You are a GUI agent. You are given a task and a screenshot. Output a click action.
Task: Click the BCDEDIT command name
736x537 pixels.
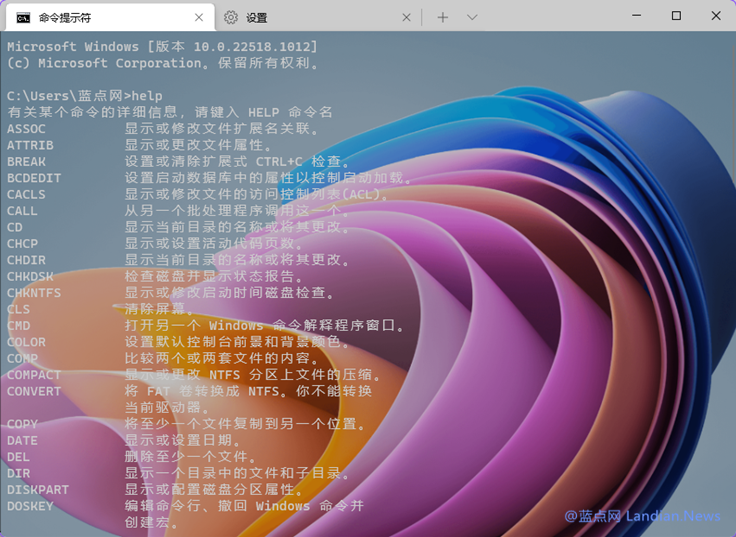[34, 178]
